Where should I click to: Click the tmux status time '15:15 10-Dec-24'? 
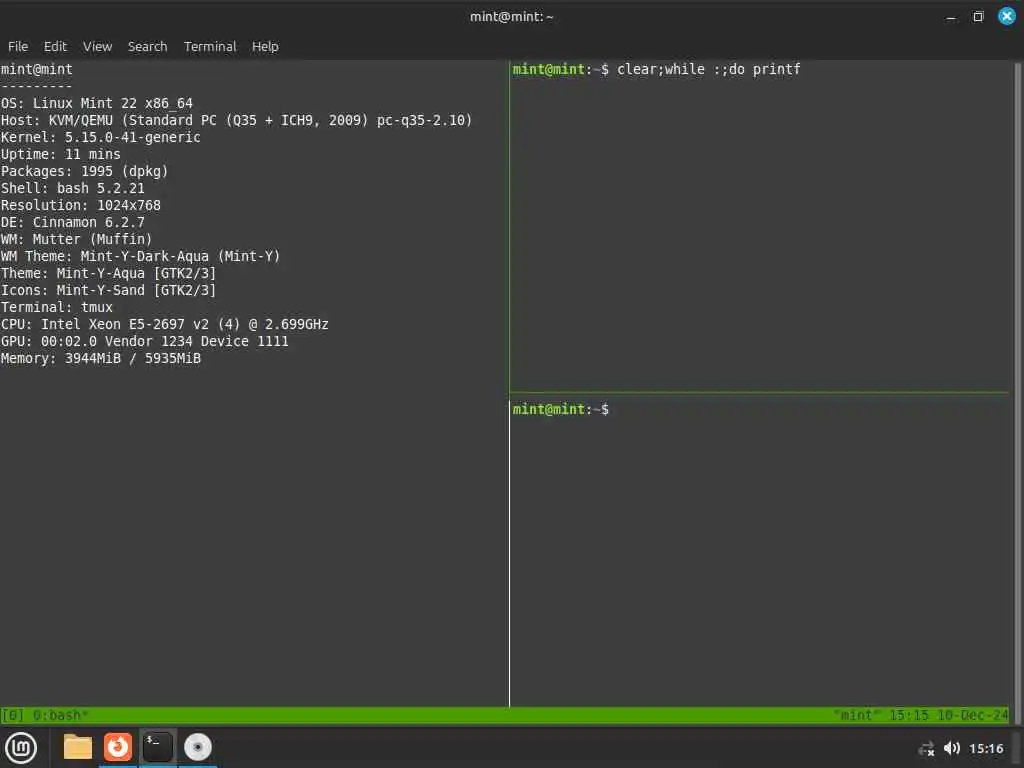point(949,716)
